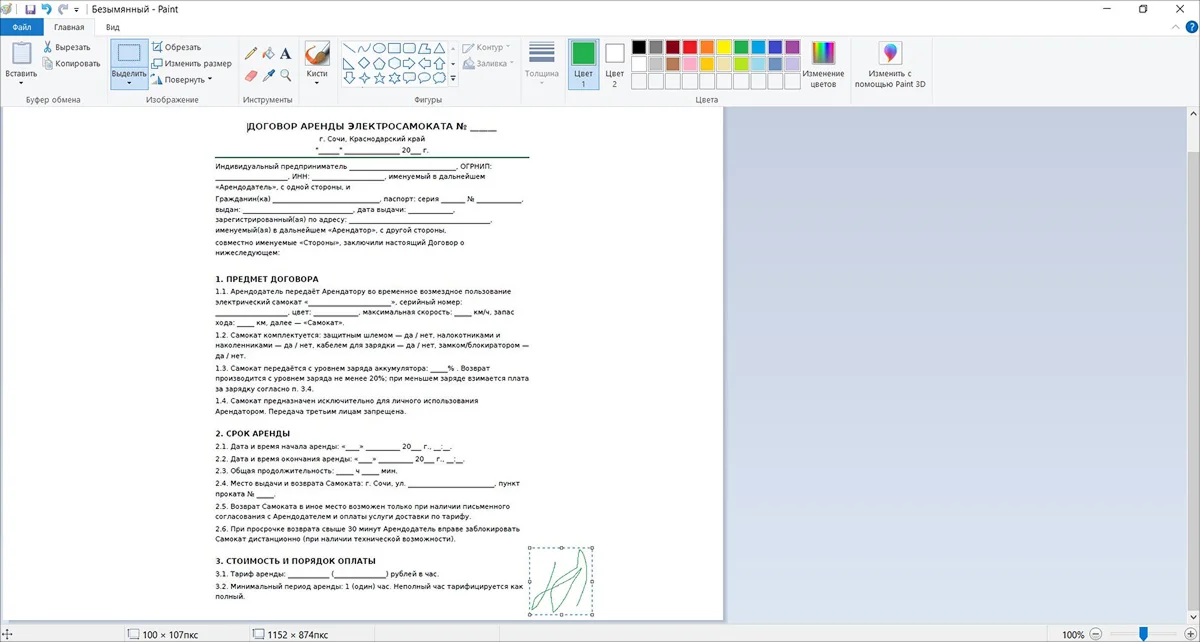Image resolution: width=1200 pixels, height=642 pixels.
Task: Activate the rectangular Выделить selection tool
Action: coord(129,53)
